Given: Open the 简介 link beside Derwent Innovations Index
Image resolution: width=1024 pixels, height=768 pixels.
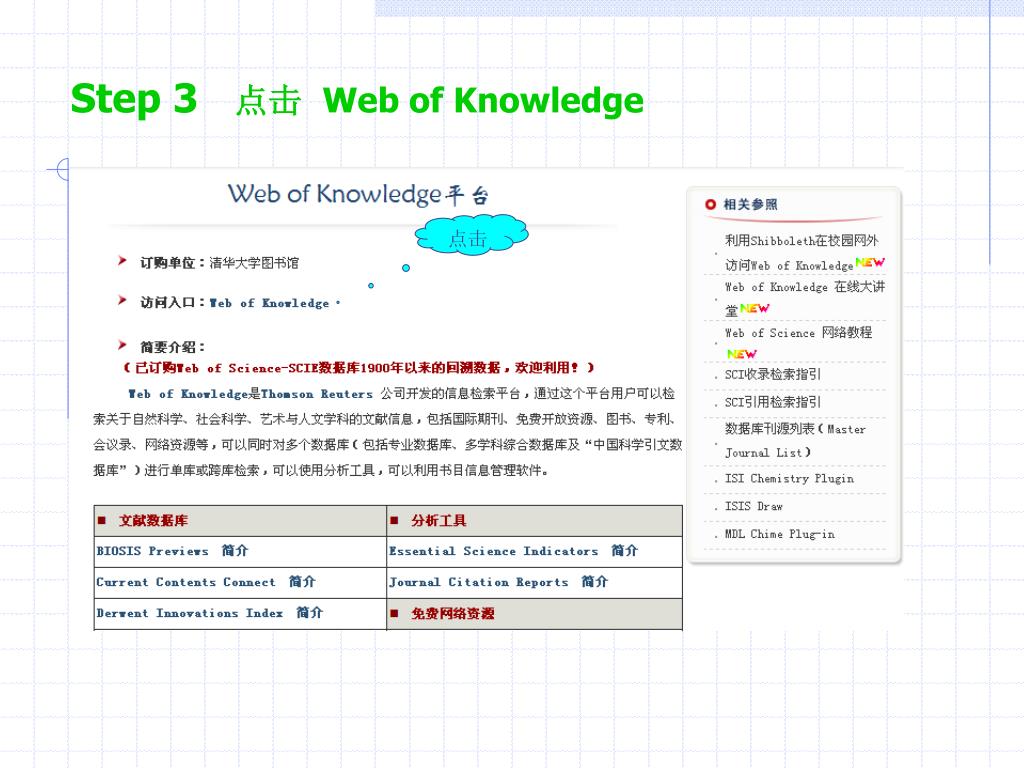Looking at the screenshot, I should [310, 613].
